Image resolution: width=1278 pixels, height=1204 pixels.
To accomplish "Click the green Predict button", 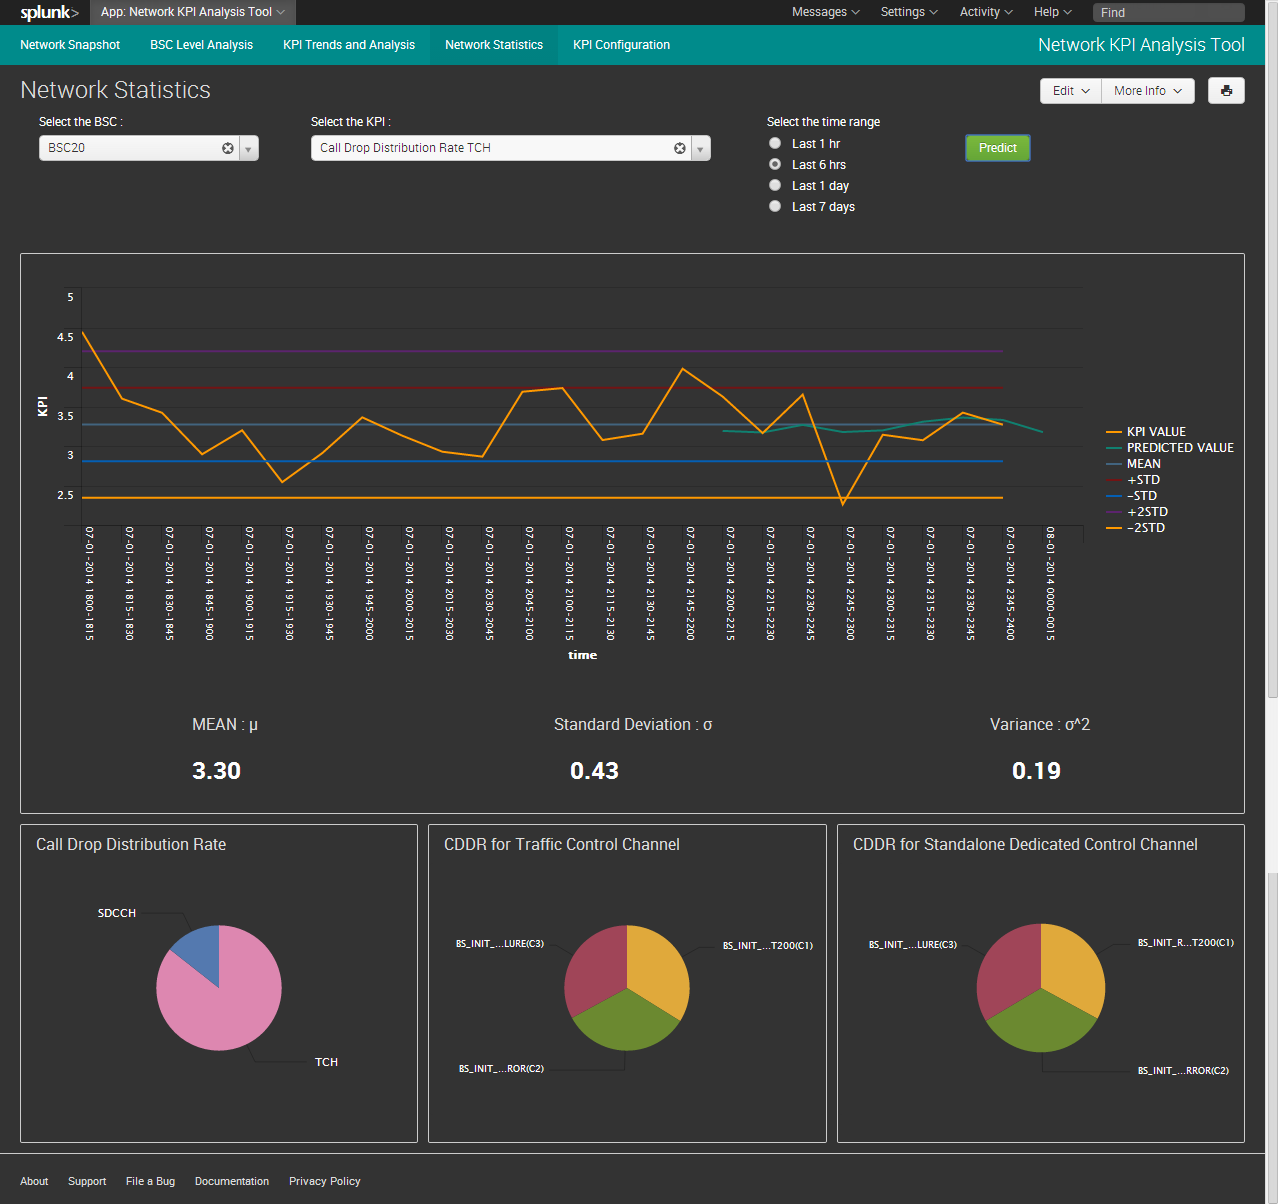I will point(997,148).
